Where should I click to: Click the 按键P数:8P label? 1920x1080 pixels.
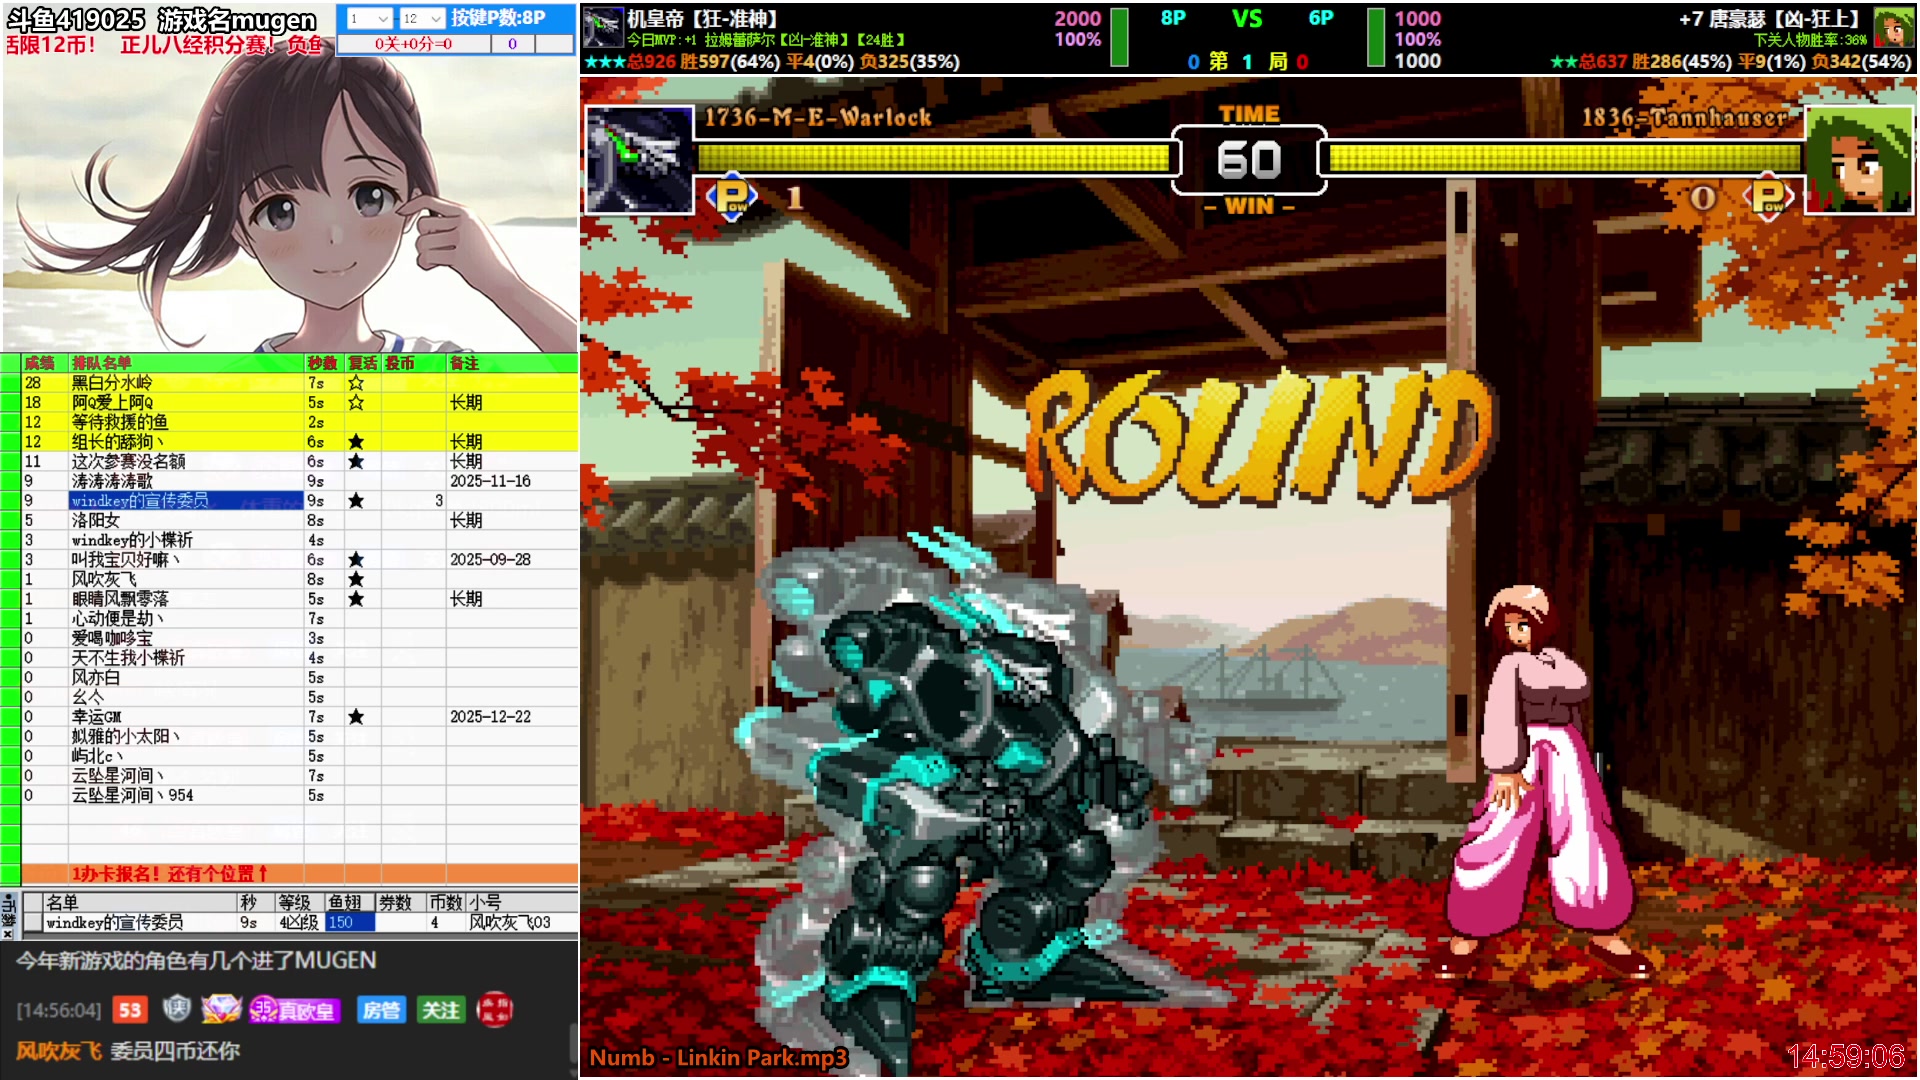click(498, 18)
